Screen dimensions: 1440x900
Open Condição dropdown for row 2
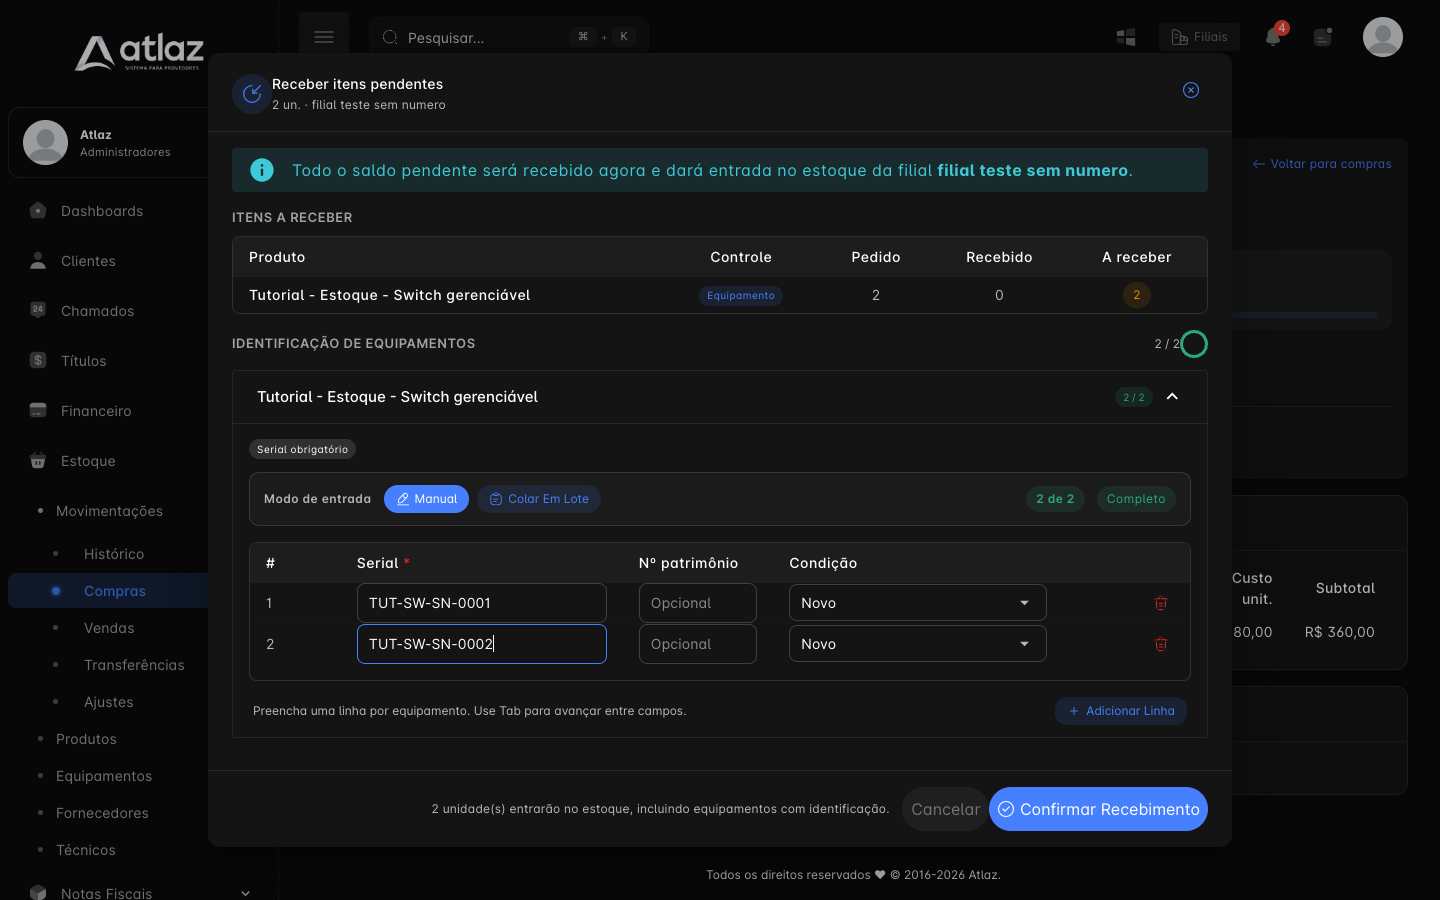(x=918, y=644)
